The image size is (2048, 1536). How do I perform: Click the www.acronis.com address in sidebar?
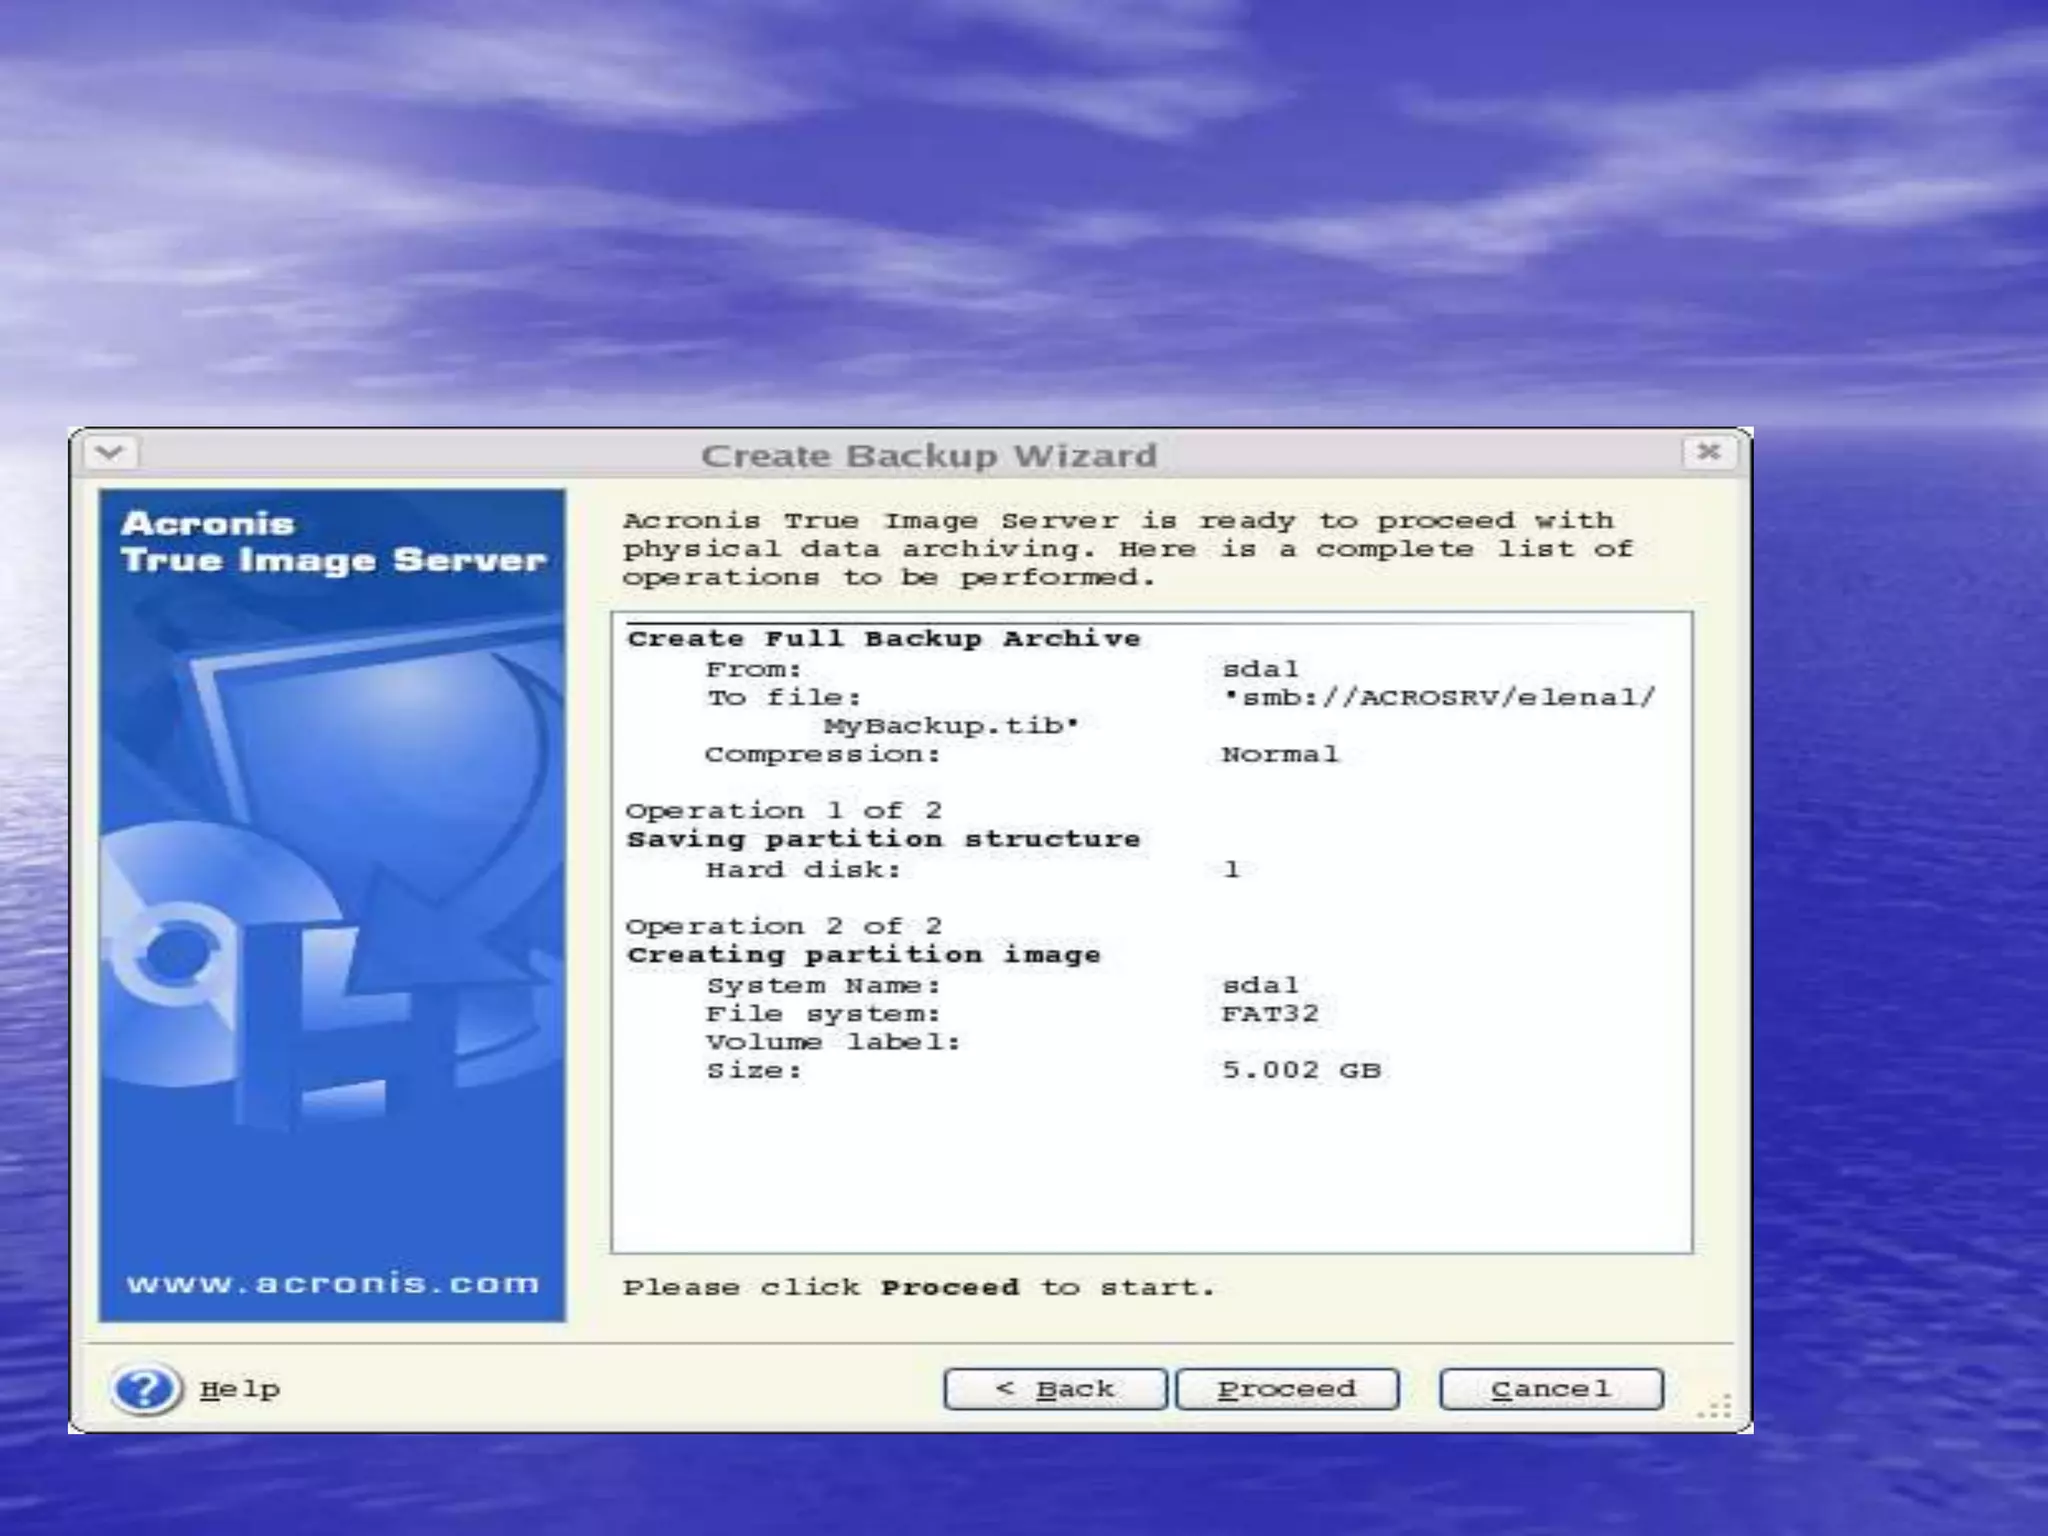coord(332,1283)
